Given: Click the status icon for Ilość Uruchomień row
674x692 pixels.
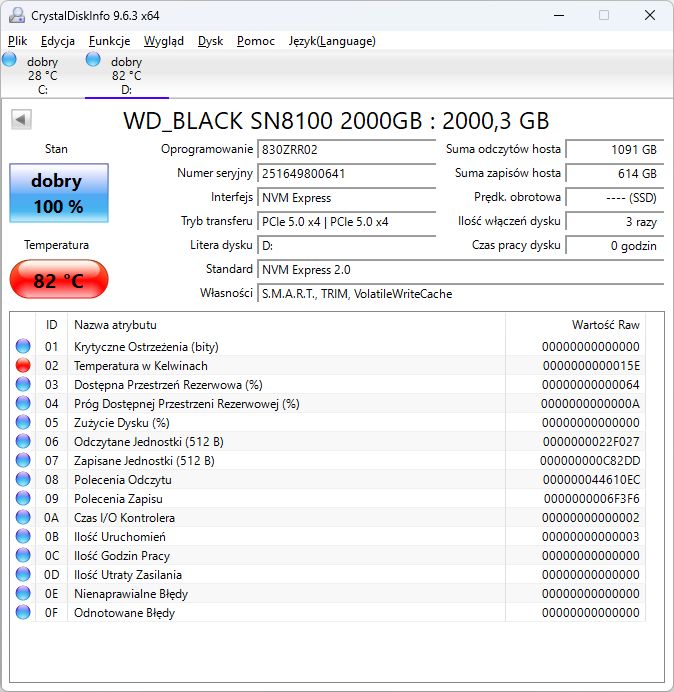Looking at the screenshot, I should tap(23, 536).
